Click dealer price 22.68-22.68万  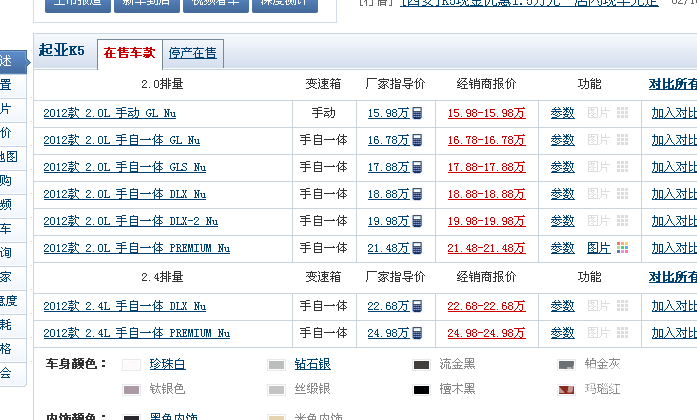[x=487, y=306]
